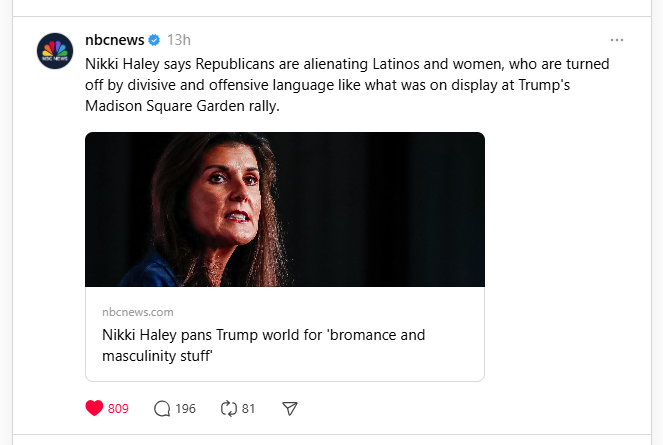This screenshot has width=663, height=445.
Task: Like the post with the heart icon
Action: 95,408
